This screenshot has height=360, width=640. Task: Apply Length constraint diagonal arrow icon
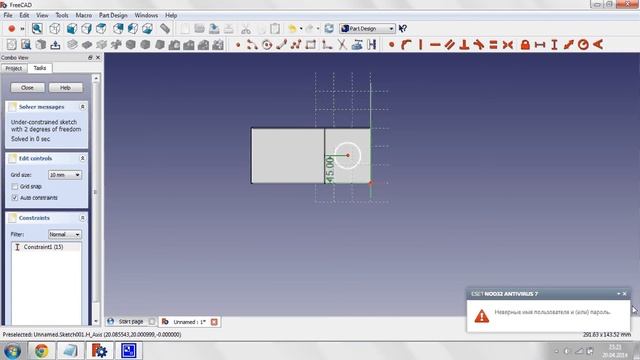(569, 44)
